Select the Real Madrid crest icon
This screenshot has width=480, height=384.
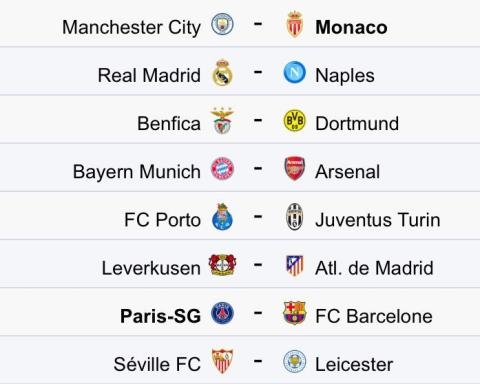click(222, 73)
